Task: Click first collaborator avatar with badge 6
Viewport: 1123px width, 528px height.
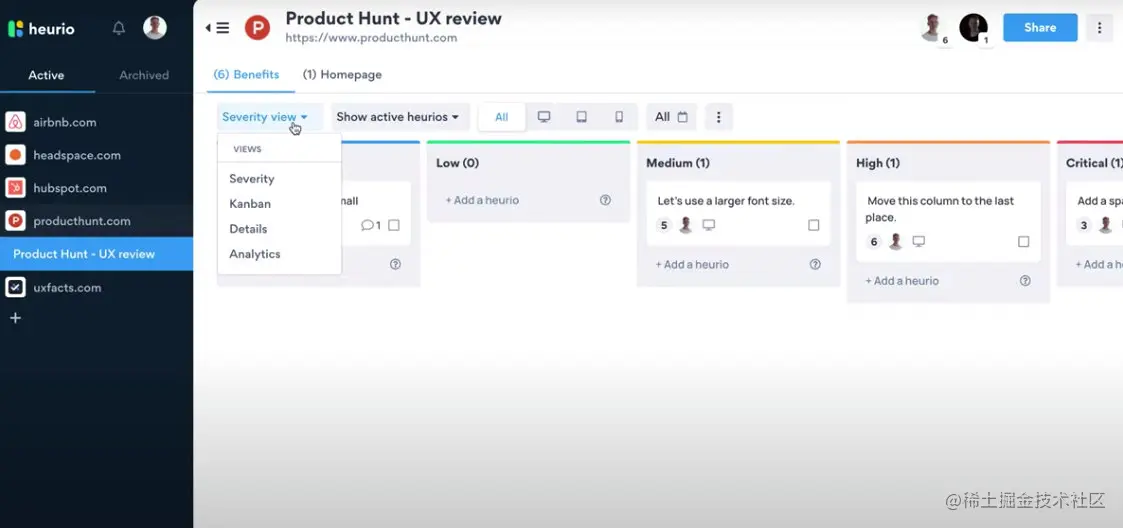Action: (934, 28)
